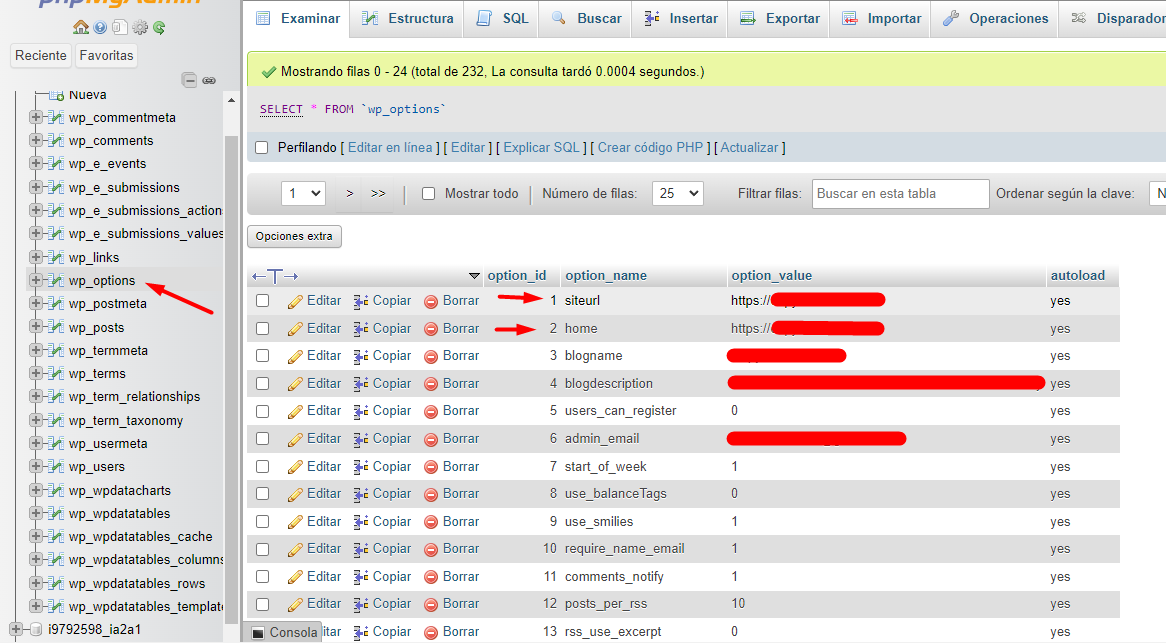Click the Buscar en esta tabla field

click(x=901, y=193)
